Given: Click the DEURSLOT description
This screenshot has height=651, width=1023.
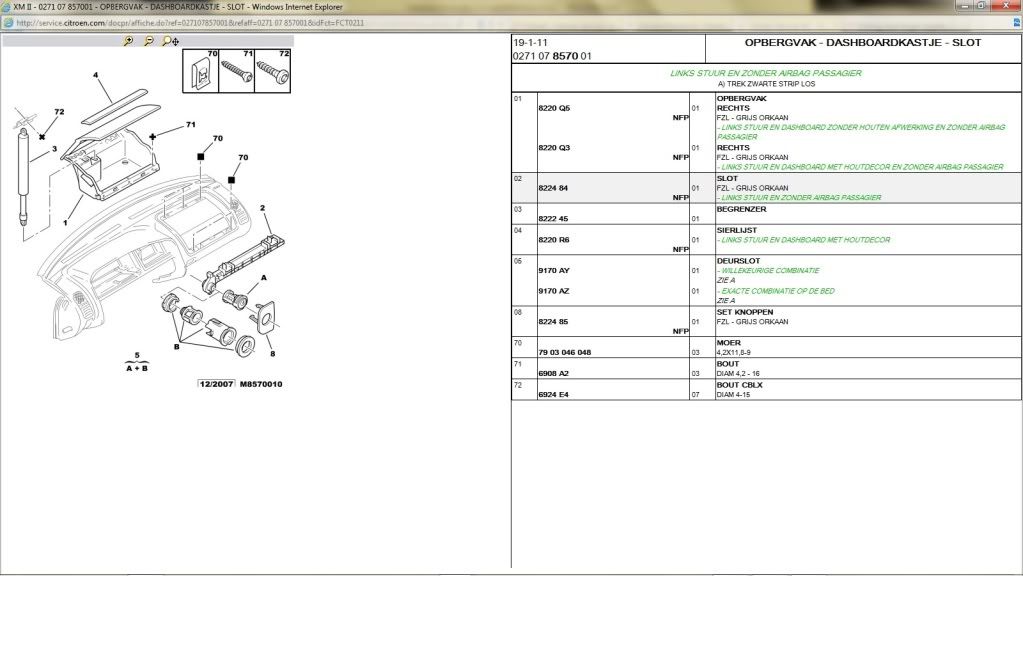Looking at the screenshot, I should pyautogui.click(x=738, y=260).
